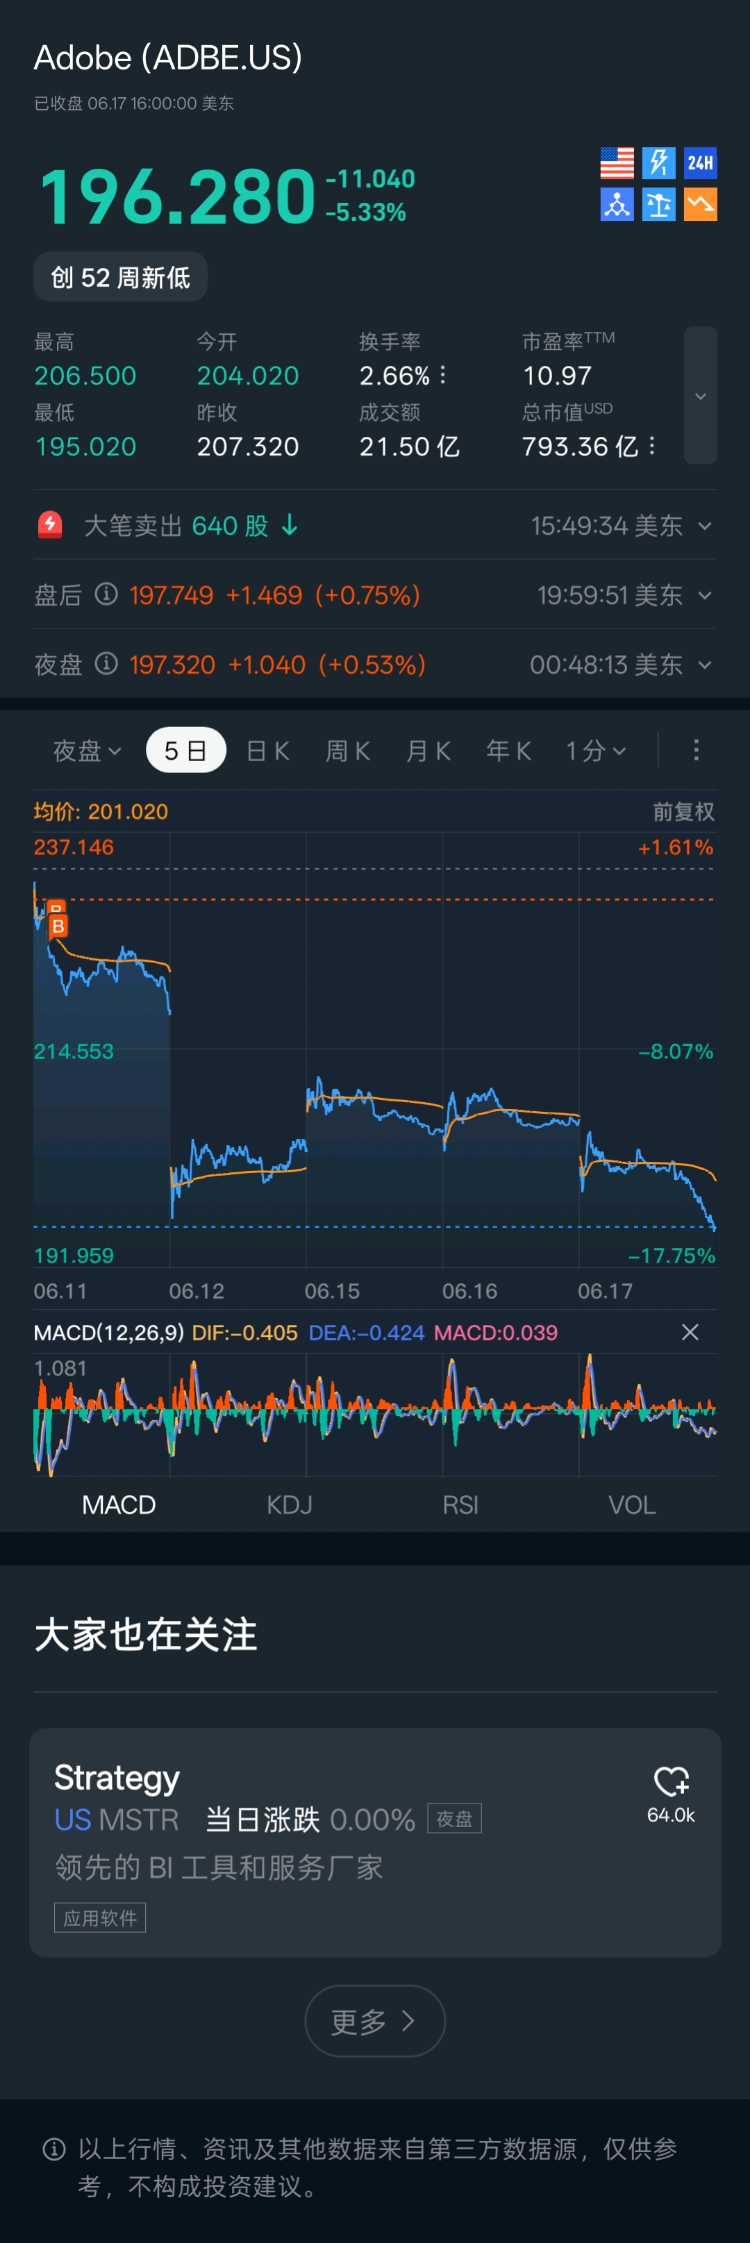This screenshot has height=2243, width=750.
Task: Tap the 昨收 value 207.320
Action: (x=248, y=447)
